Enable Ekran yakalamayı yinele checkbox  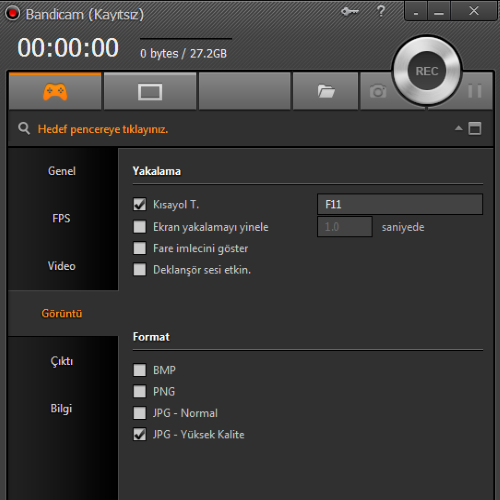pyautogui.click(x=140, y=227)
